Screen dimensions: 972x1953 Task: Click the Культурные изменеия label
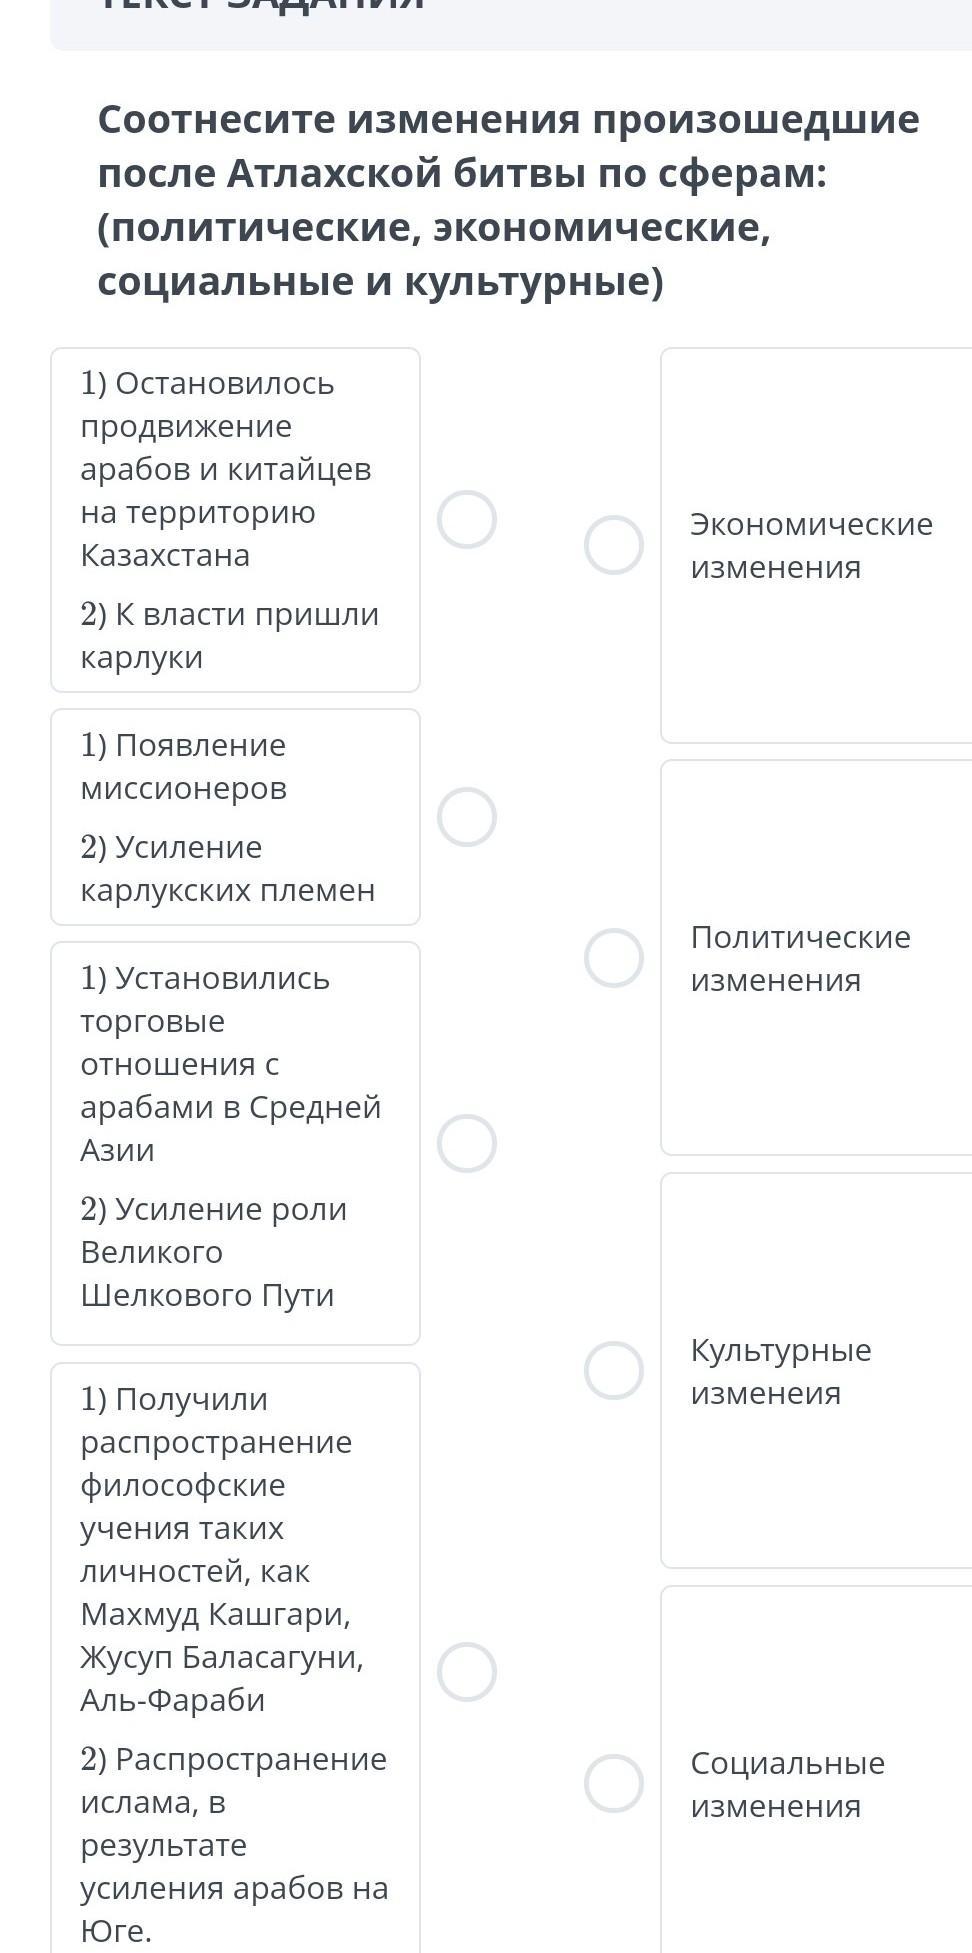pos(780,1371)
